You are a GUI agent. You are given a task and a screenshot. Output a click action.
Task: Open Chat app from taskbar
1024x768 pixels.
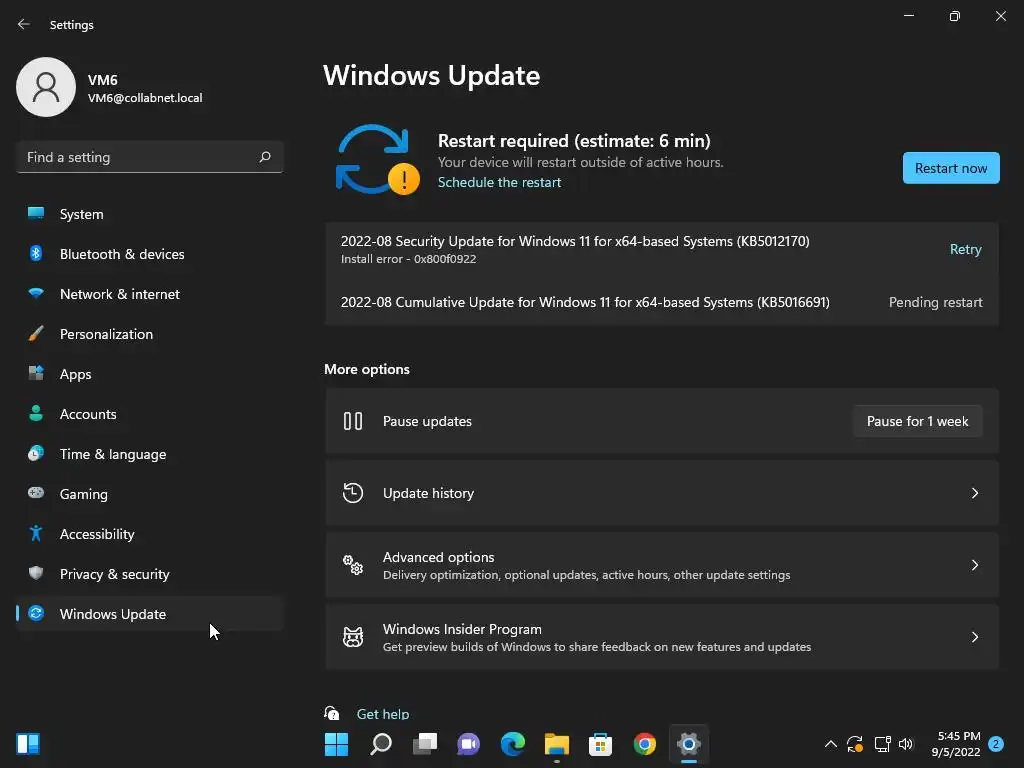coord(468,744)
